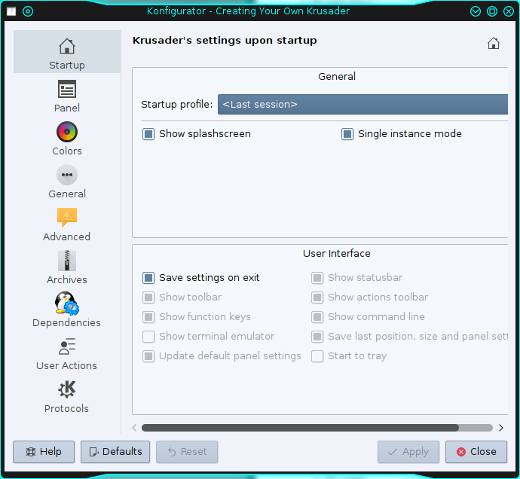Open the Dependencies penguin icon
Image resolution: width=520 pixels, height=479 pixels.
point(67,303)
